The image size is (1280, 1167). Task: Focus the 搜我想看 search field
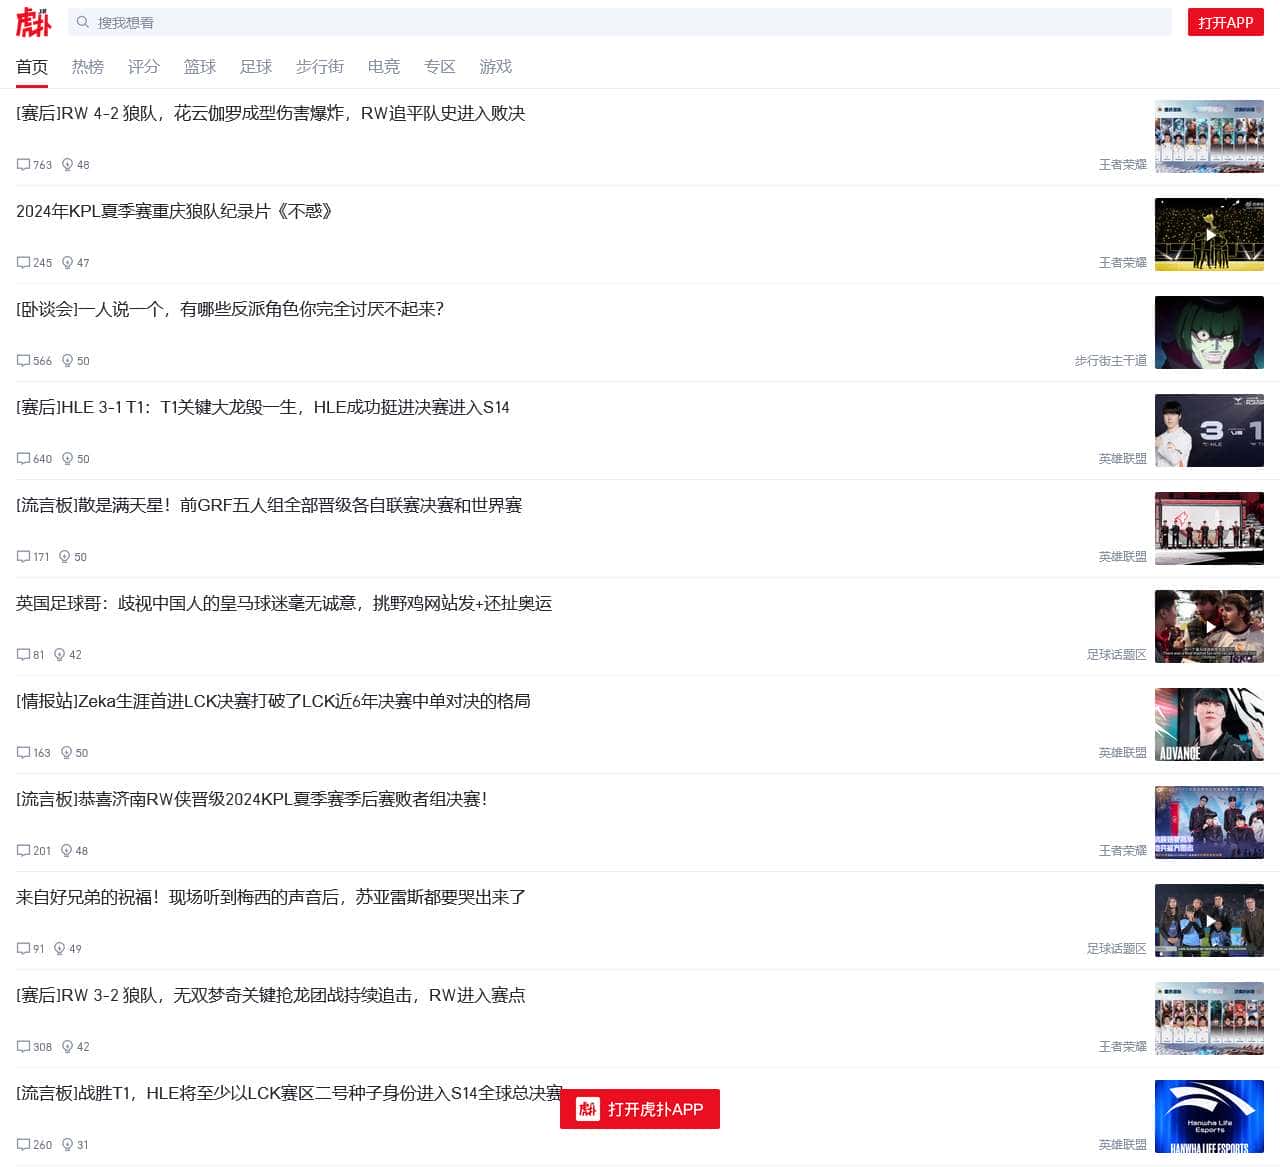tap(620, 22)
